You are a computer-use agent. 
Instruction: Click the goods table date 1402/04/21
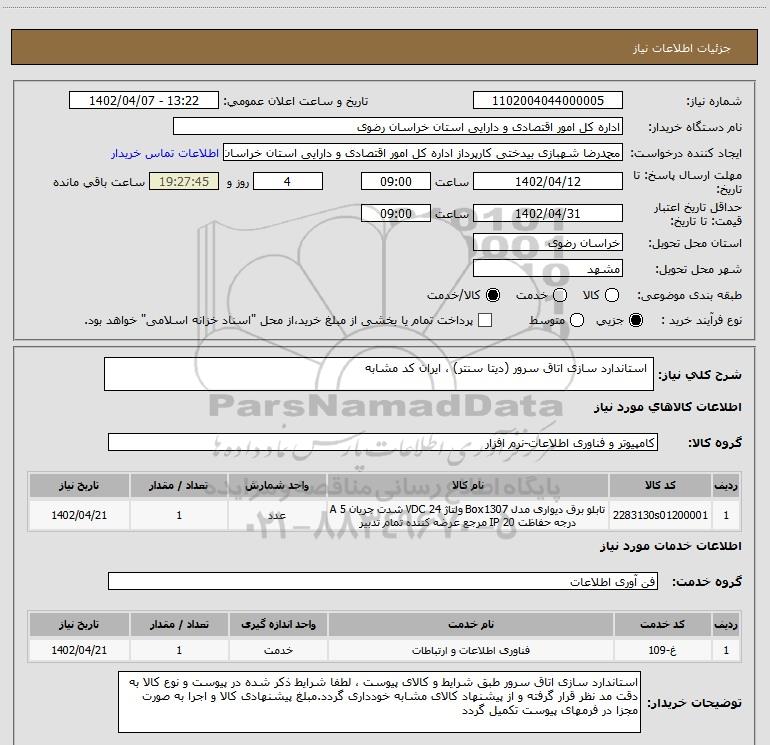point(79,515)
